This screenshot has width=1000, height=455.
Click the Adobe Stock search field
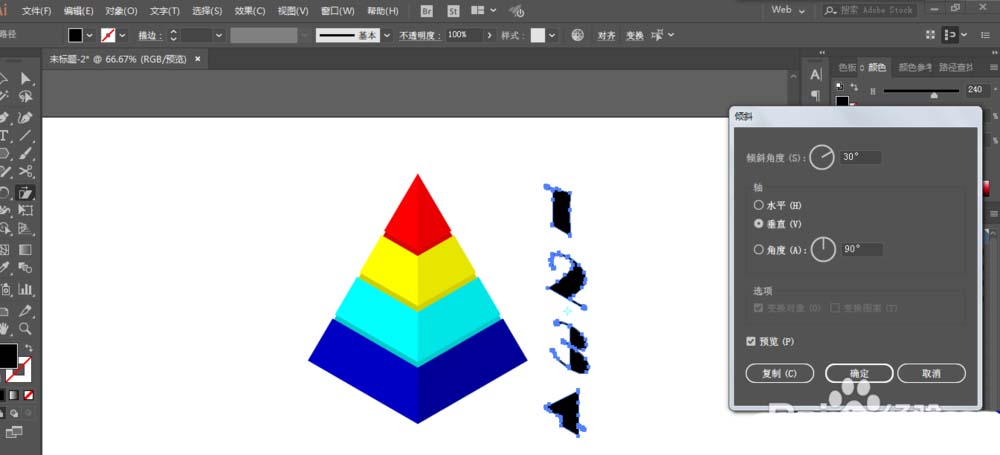click(x=870, y=10)
